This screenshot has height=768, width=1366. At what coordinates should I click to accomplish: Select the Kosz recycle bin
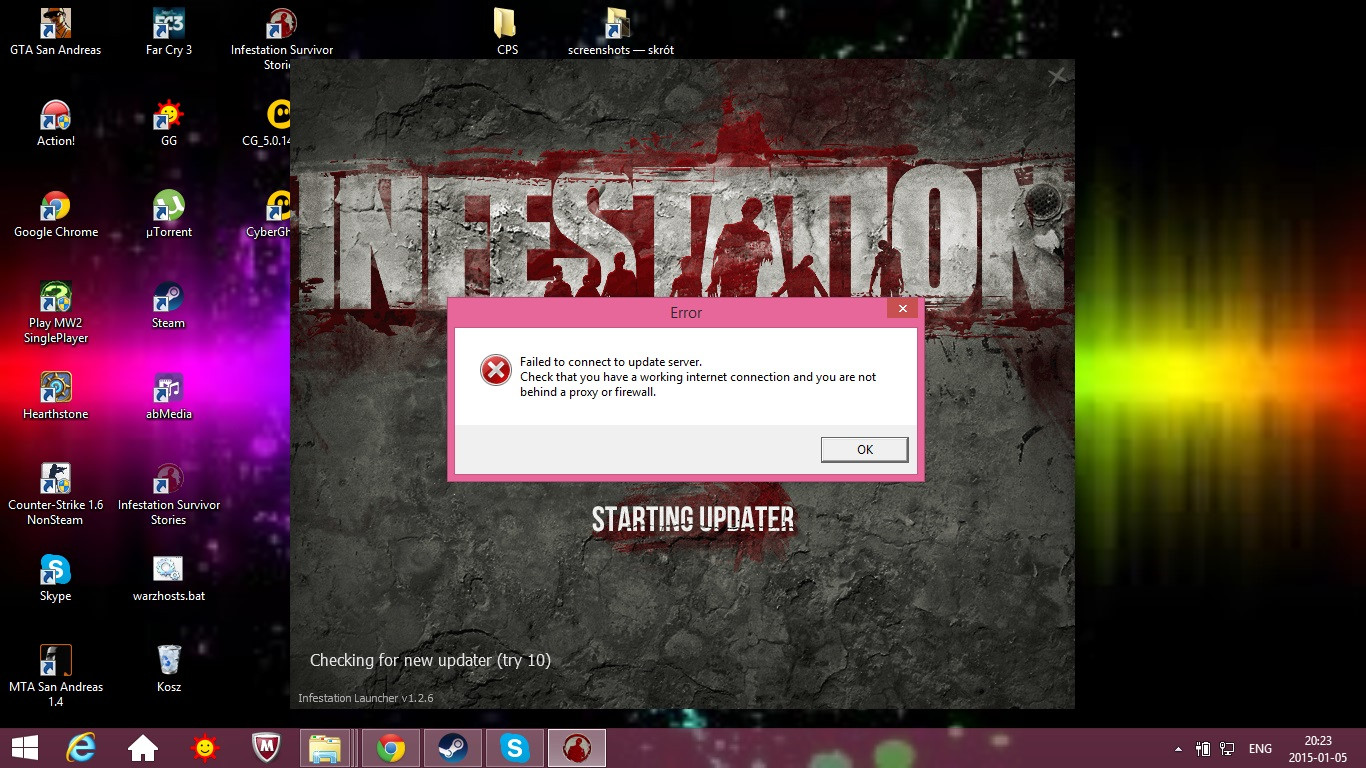coord(168,670)
